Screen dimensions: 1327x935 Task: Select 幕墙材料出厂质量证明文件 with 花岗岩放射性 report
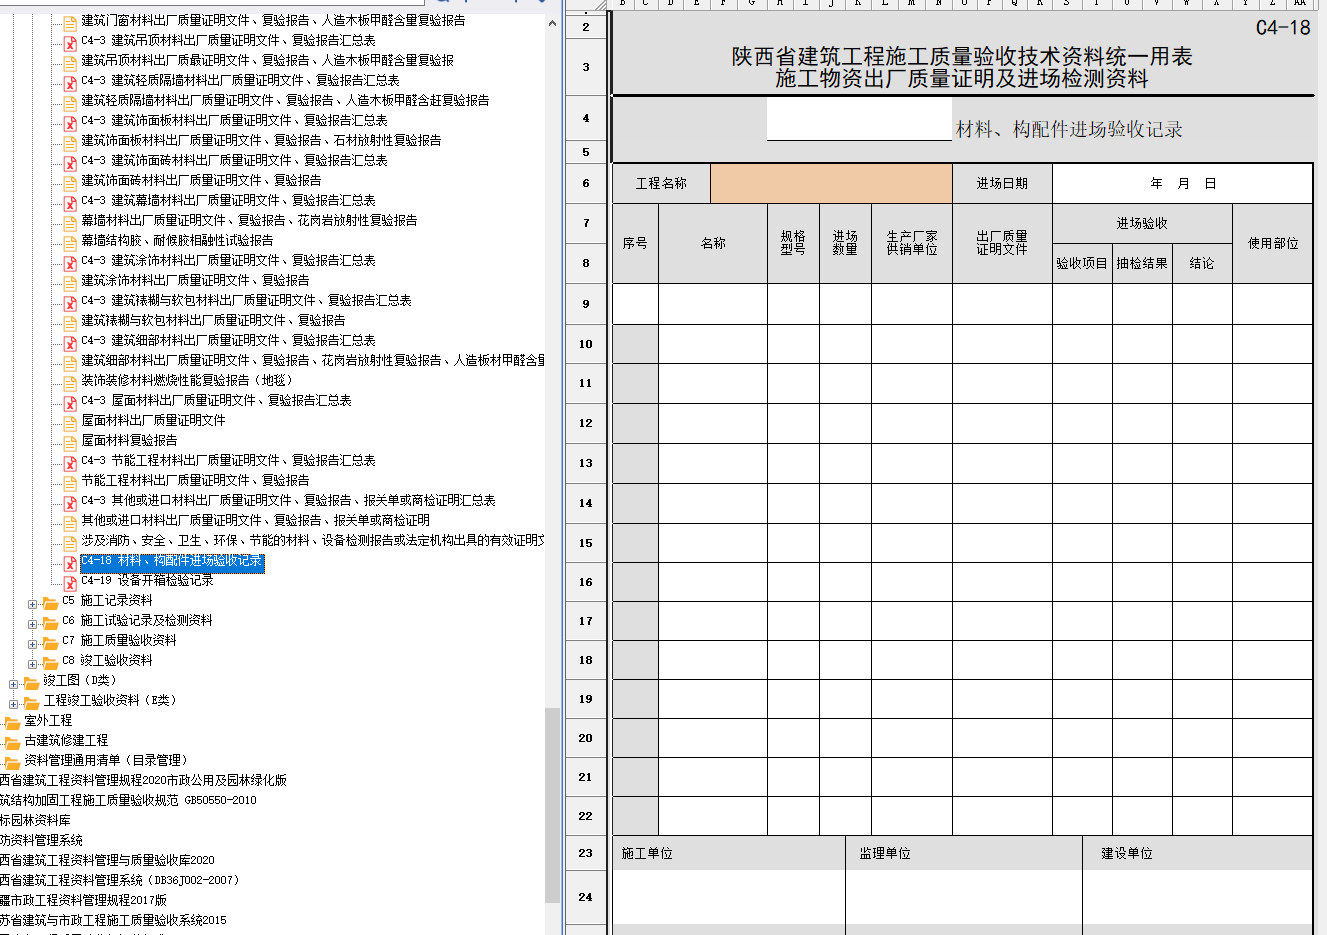point(249,220)
